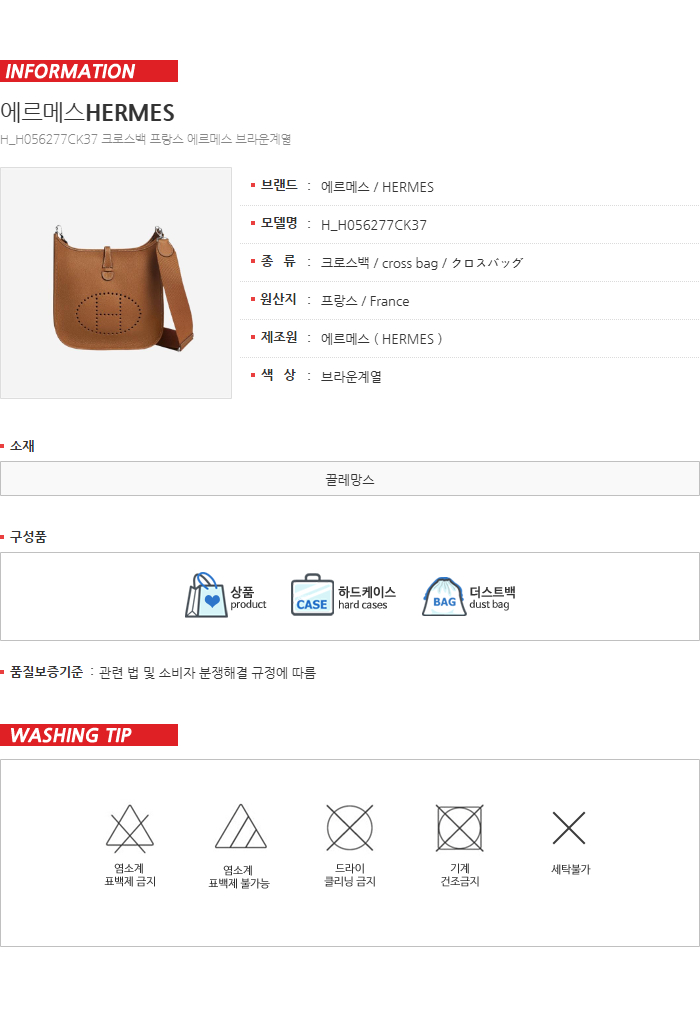
Task: Click the no washing X icon
Action: 569,828
